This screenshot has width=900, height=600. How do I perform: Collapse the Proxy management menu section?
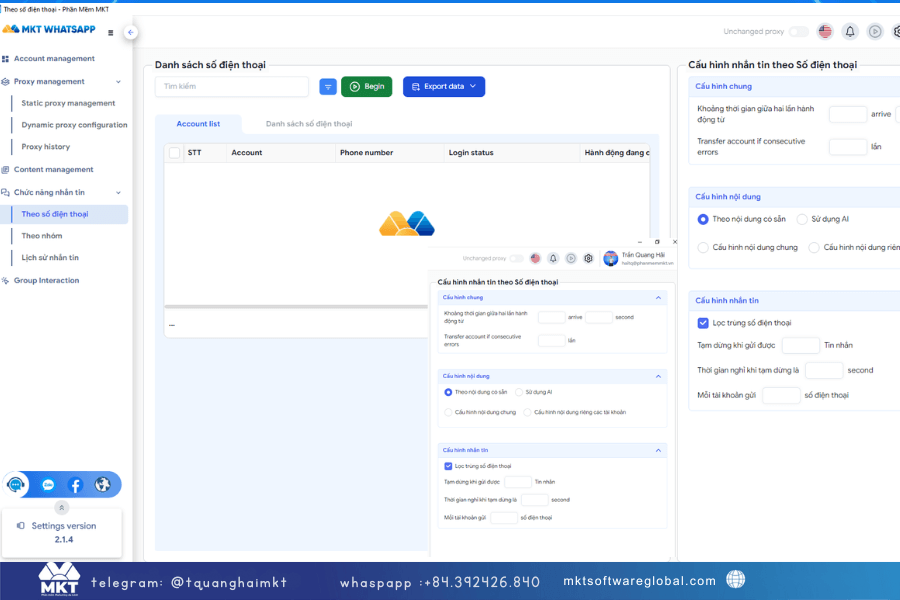pos(118,82)
